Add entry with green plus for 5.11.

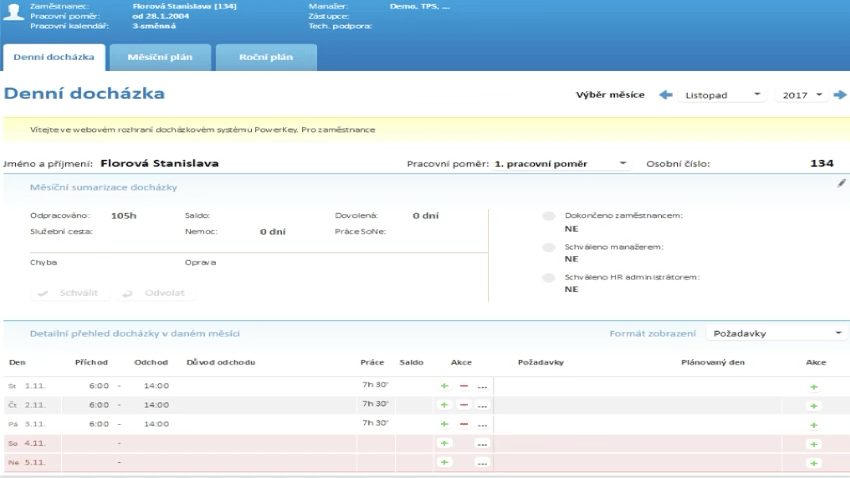445,462
